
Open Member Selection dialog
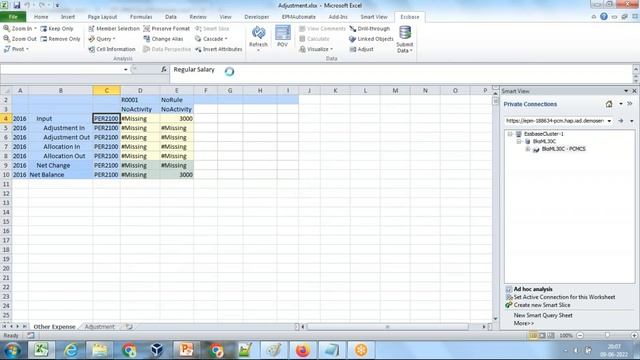click(114, 29)
